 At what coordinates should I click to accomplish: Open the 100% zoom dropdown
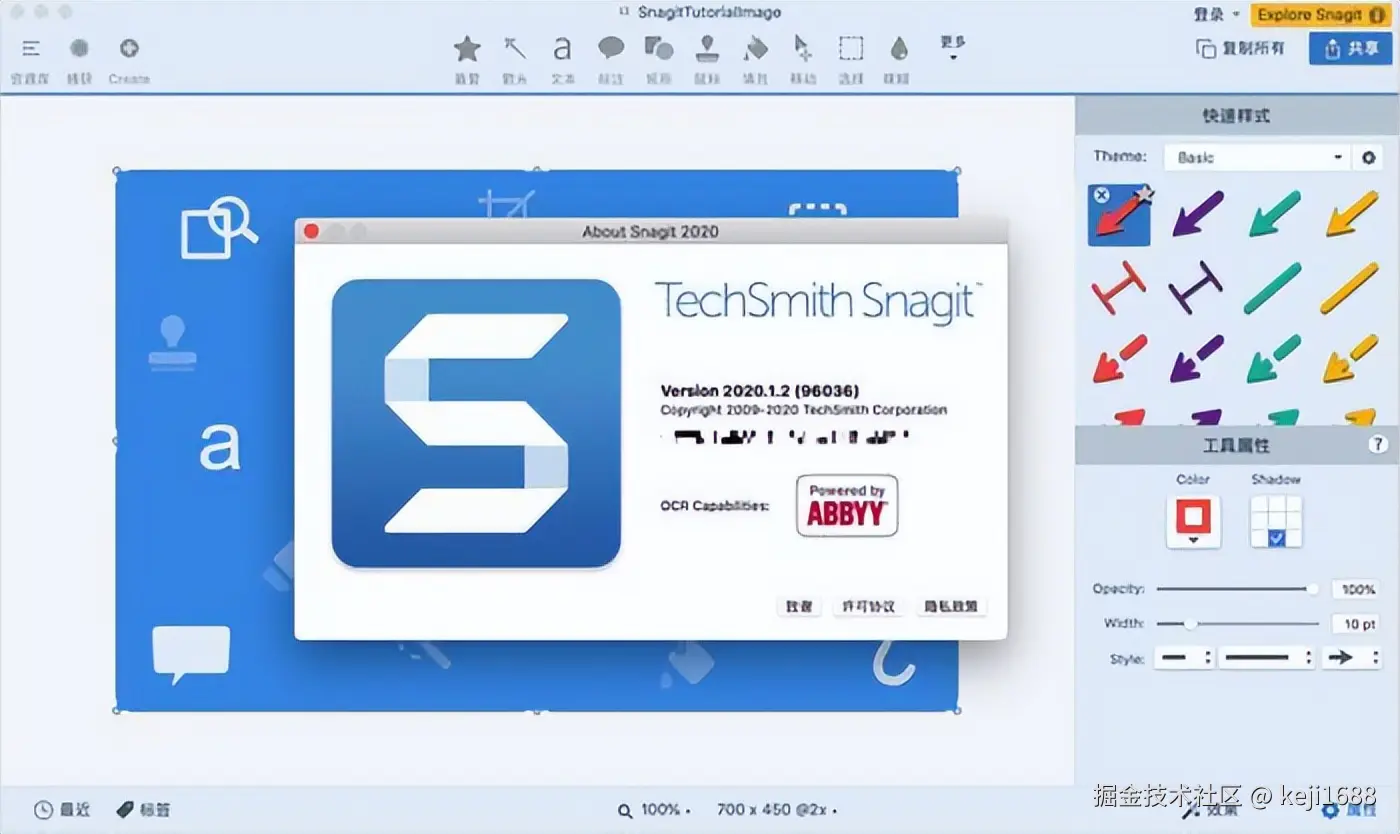[x=655, y=810]
